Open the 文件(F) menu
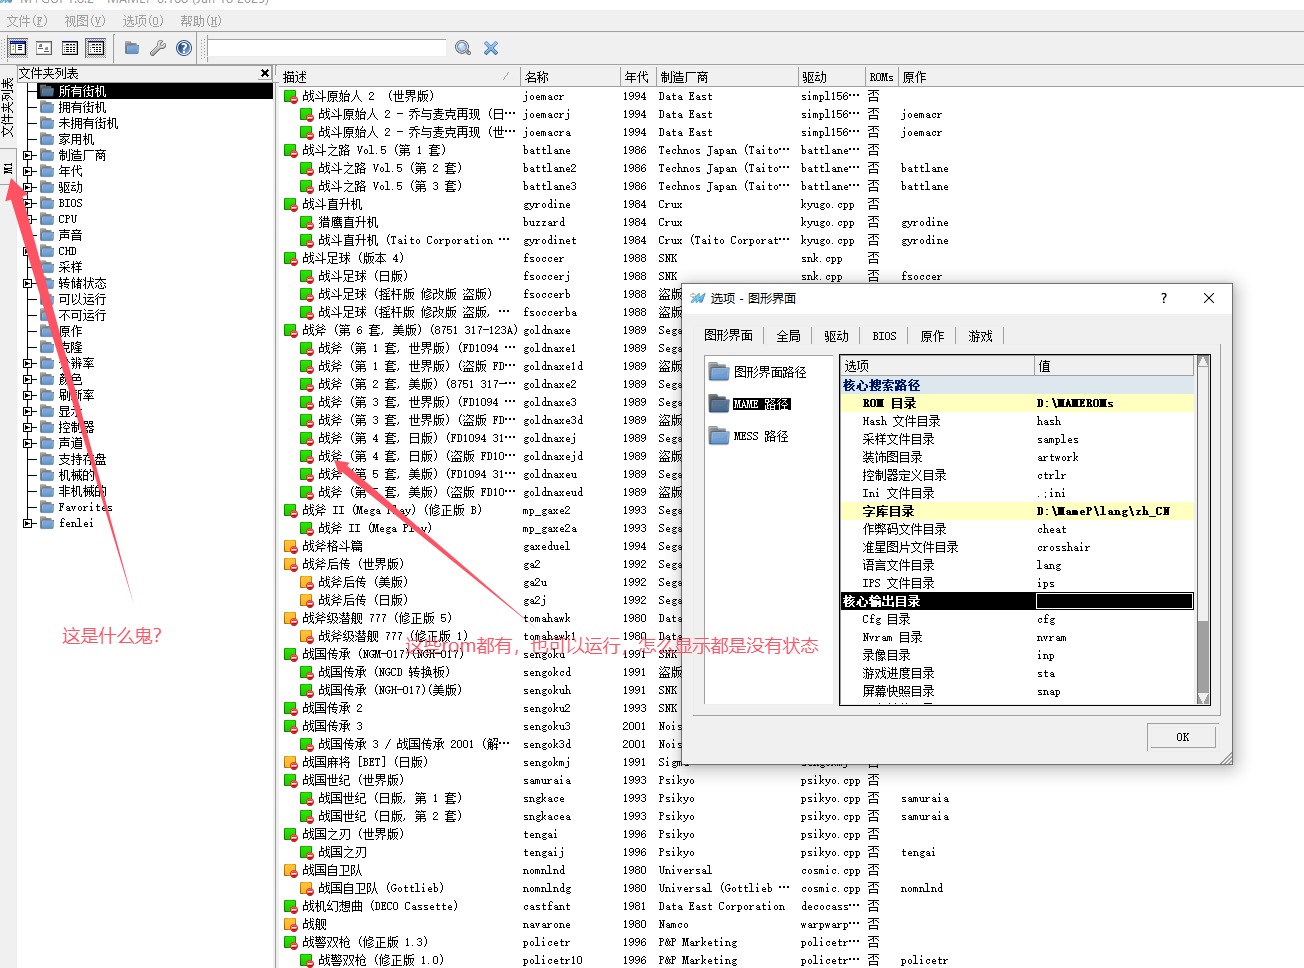The width and height of the screenshot is (1304, 968). point(27,20)
